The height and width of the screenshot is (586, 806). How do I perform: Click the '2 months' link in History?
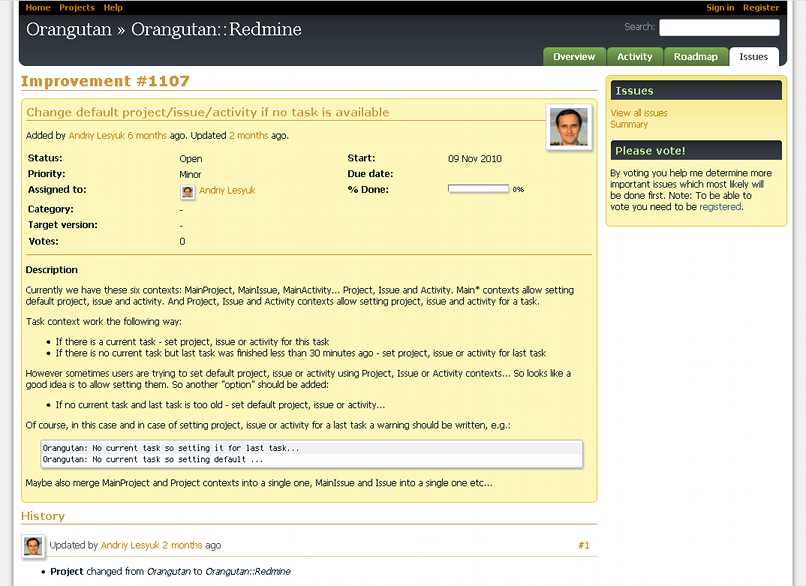pos(182,545)
